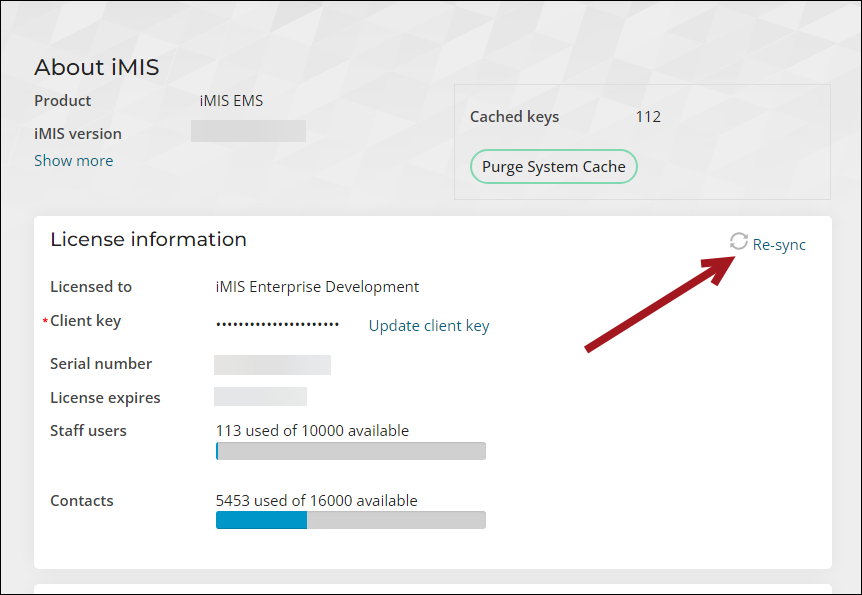Click the iMIS version label
The width and height of the screenshot is (862, 595).
(x=78, y=134)
